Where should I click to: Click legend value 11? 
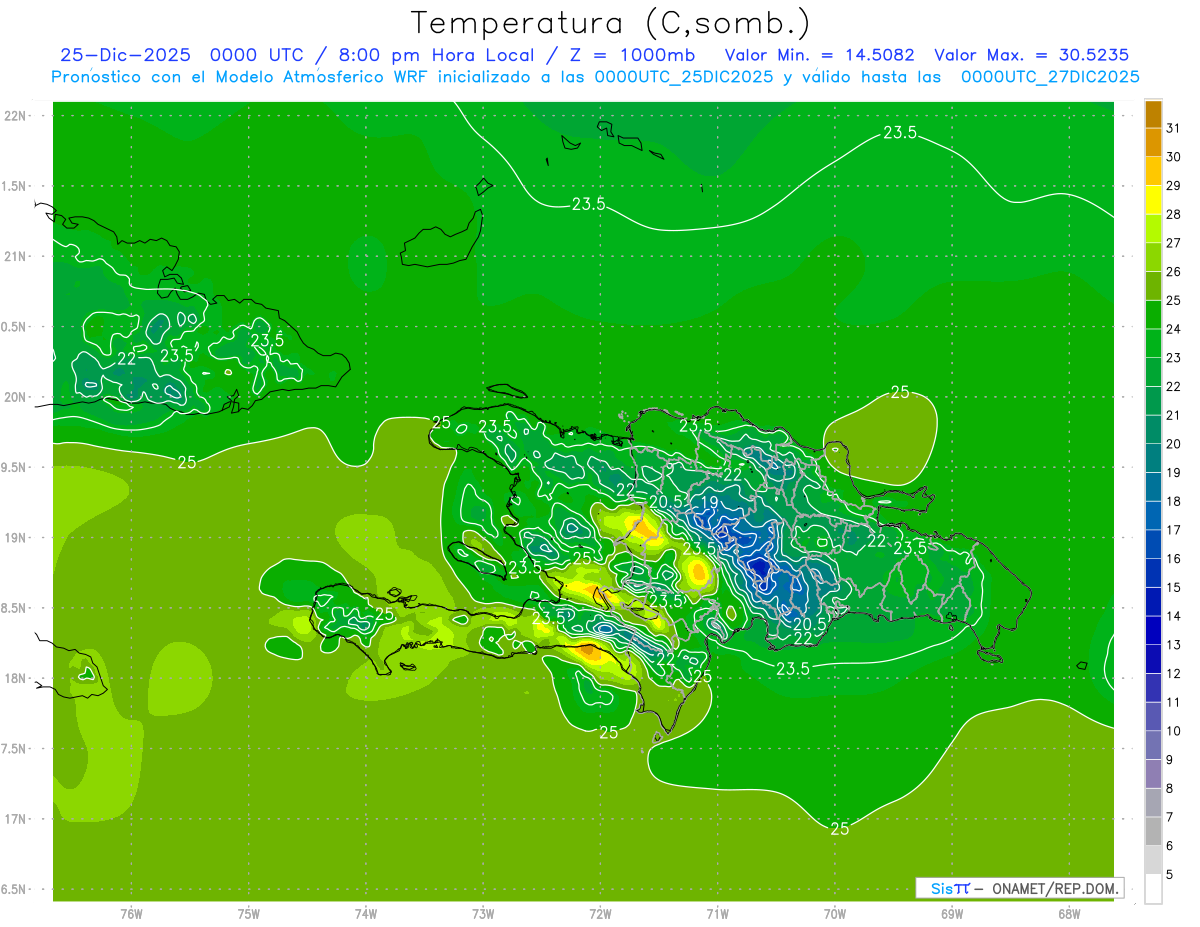(x=1173, y=702)
